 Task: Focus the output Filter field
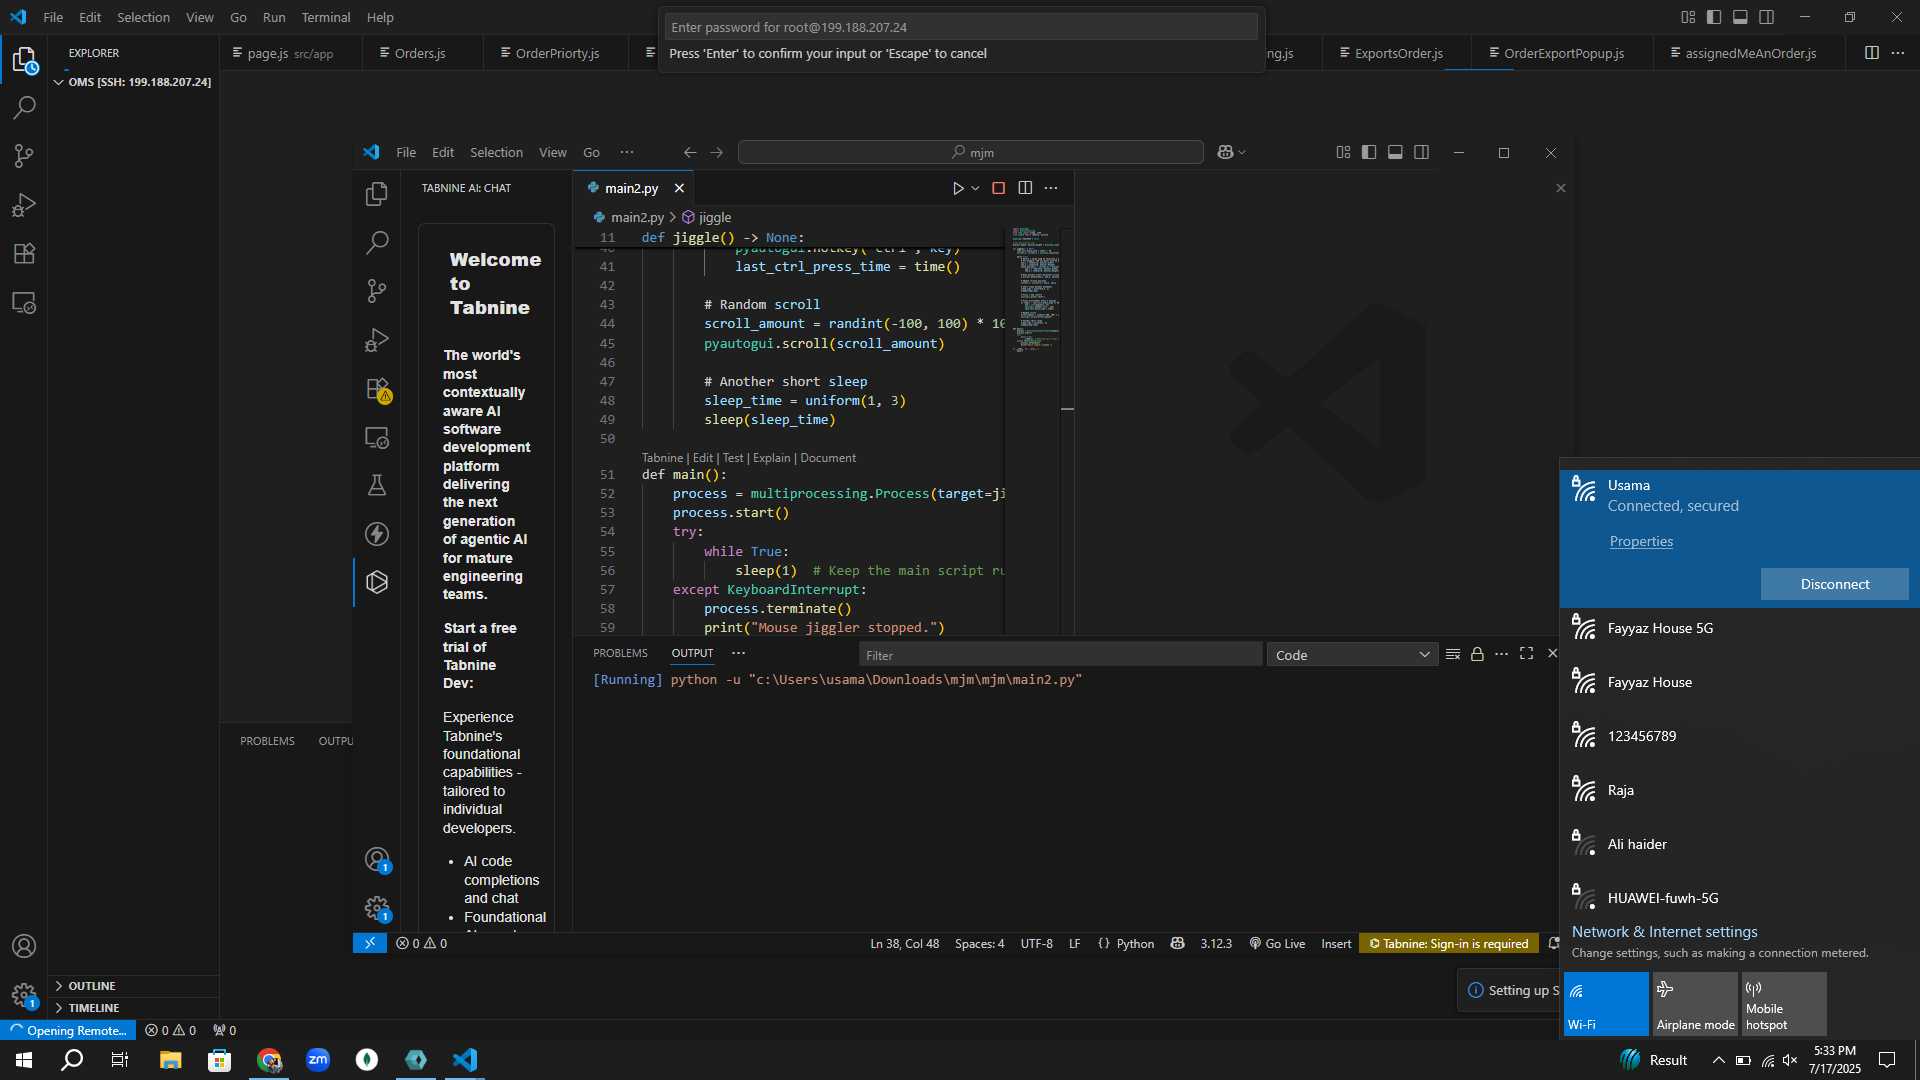click(x=1060, y=655)
